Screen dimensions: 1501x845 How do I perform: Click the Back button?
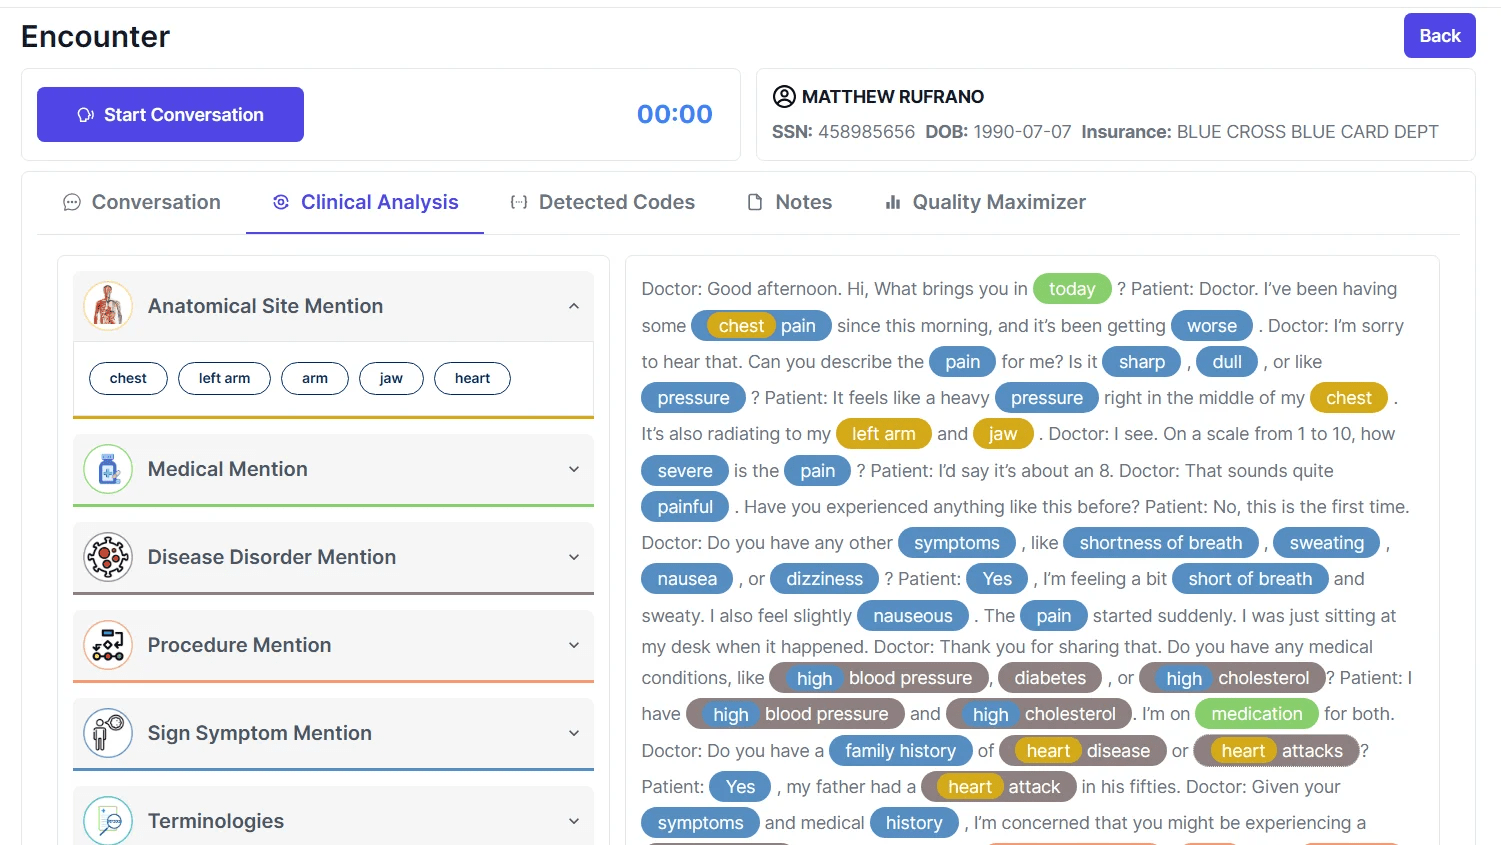tap(1439, 36)
